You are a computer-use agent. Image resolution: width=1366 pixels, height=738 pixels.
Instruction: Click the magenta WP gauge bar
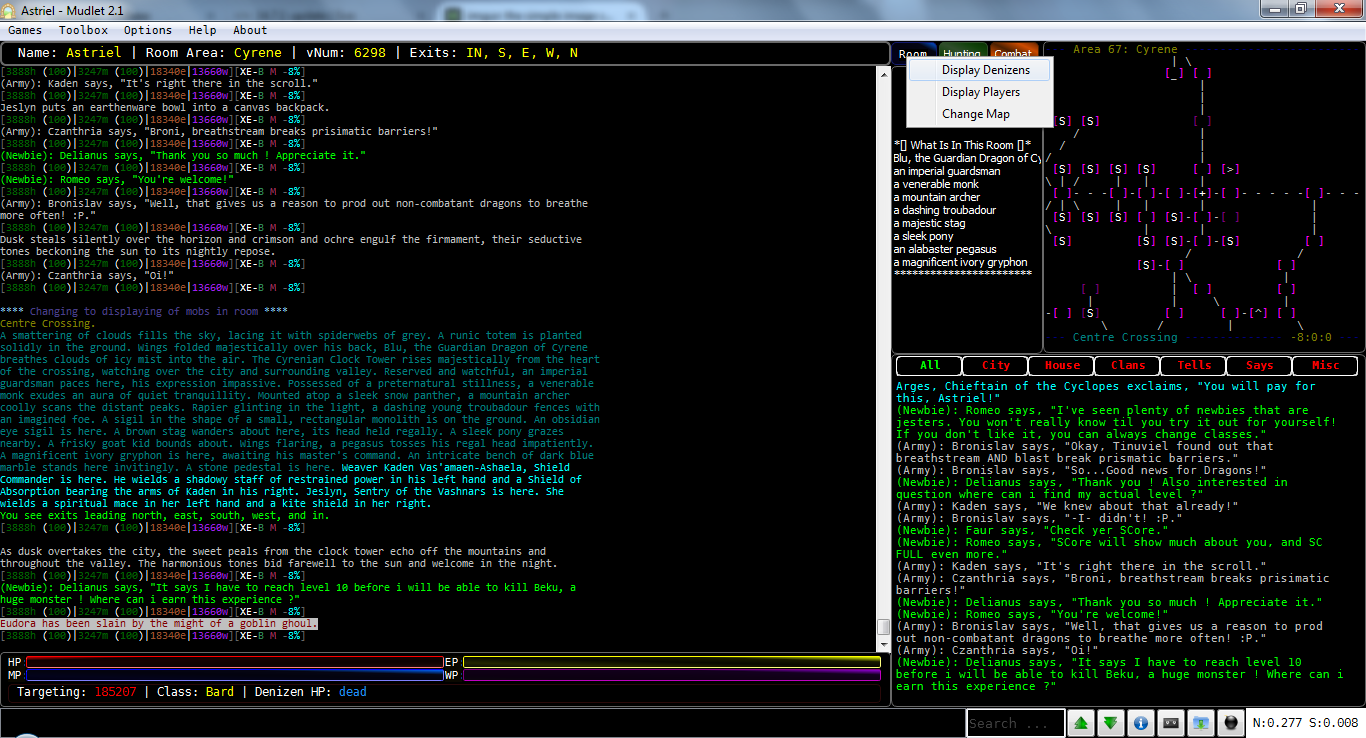671,675
